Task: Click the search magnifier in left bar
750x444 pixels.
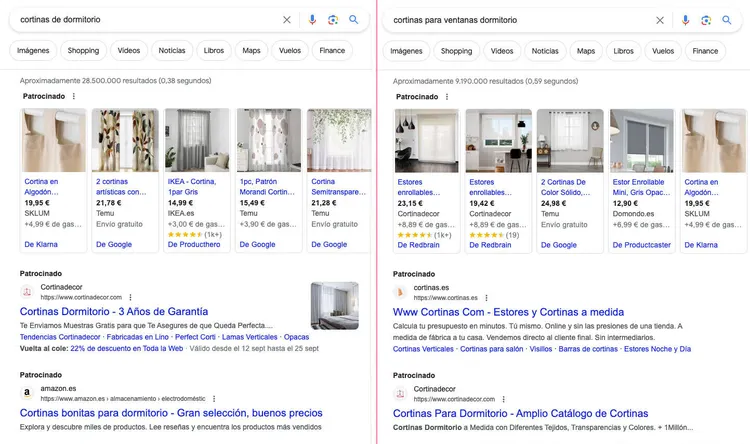Action: [x=353, y=20]
